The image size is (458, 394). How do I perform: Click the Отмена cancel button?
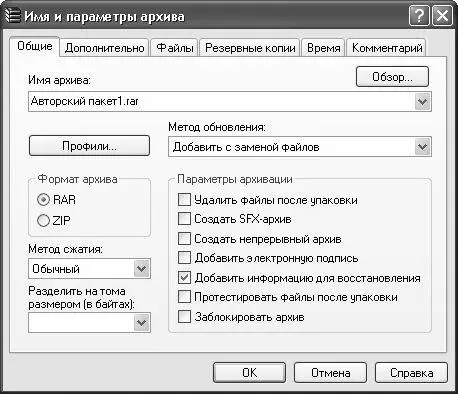[x=330, y=372]
